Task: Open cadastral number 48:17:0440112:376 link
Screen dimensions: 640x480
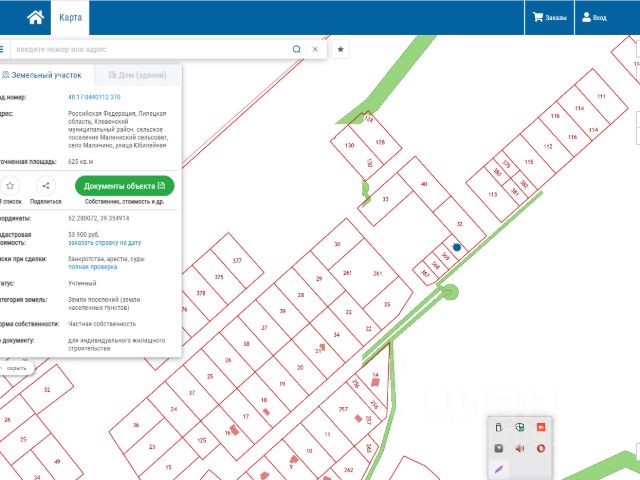Action: pos(94,97)
